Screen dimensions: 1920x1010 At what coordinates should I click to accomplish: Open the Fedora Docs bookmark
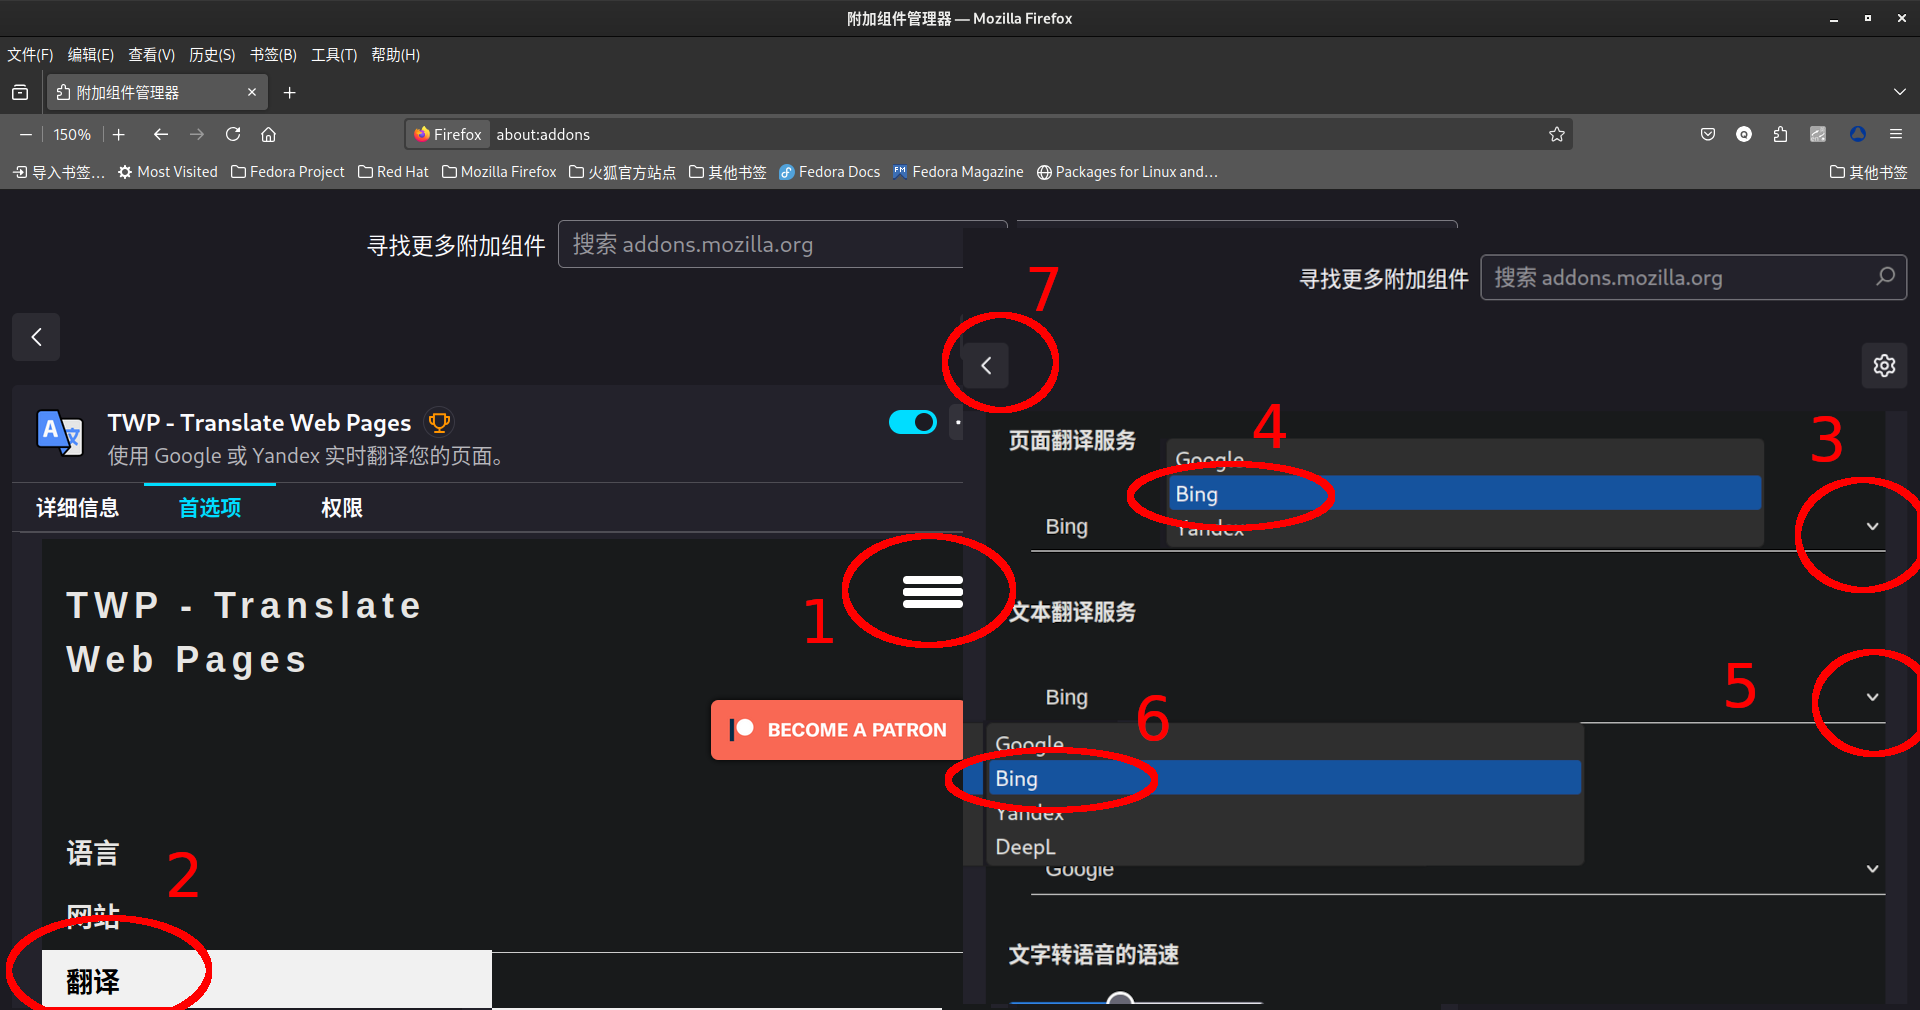tap(829, 172)
